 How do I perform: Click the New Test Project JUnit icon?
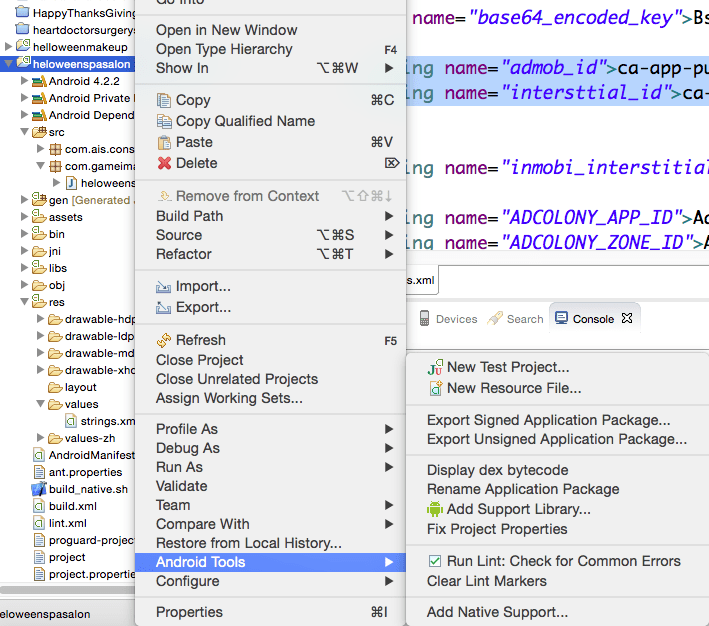(x=435, y=367)
